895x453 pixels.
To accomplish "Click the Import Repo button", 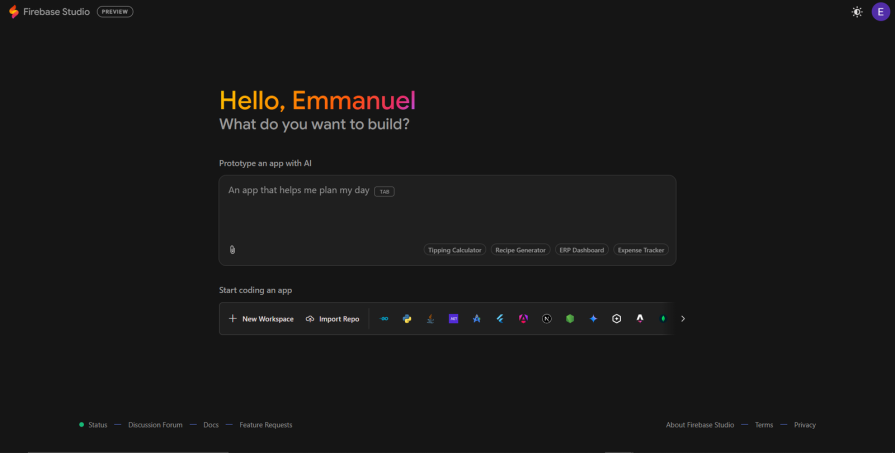I will click(x=333, y=319).
